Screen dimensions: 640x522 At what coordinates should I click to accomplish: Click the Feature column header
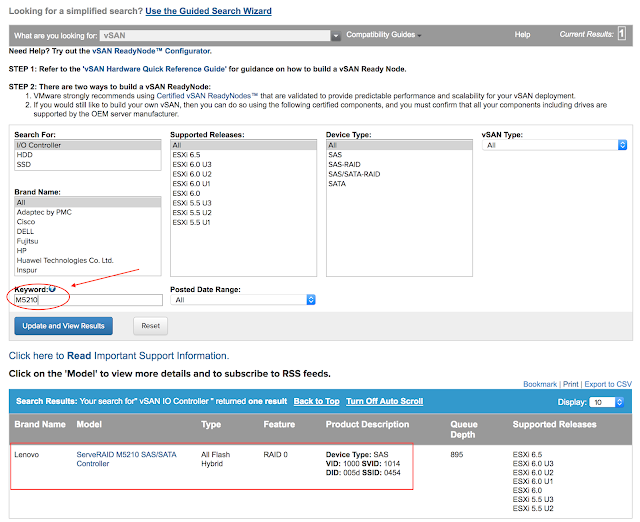click(279, 424)
